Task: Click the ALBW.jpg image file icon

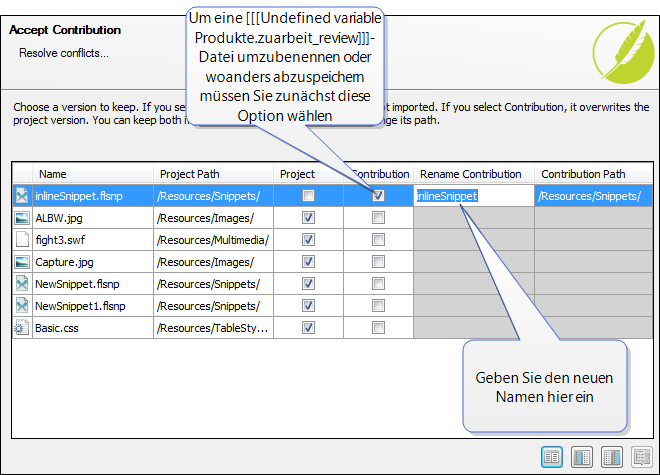Action: [22, 218]
